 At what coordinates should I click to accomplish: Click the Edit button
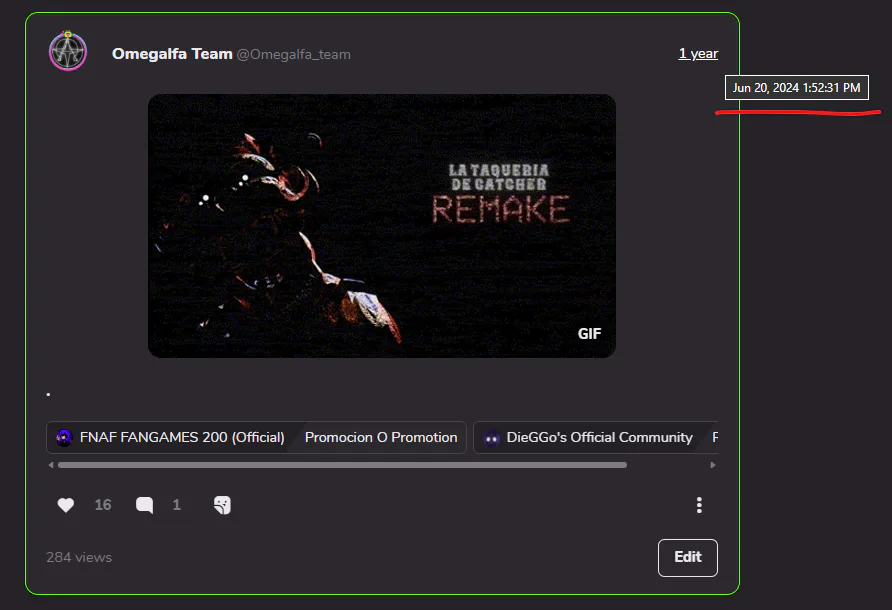coord(688,557)
